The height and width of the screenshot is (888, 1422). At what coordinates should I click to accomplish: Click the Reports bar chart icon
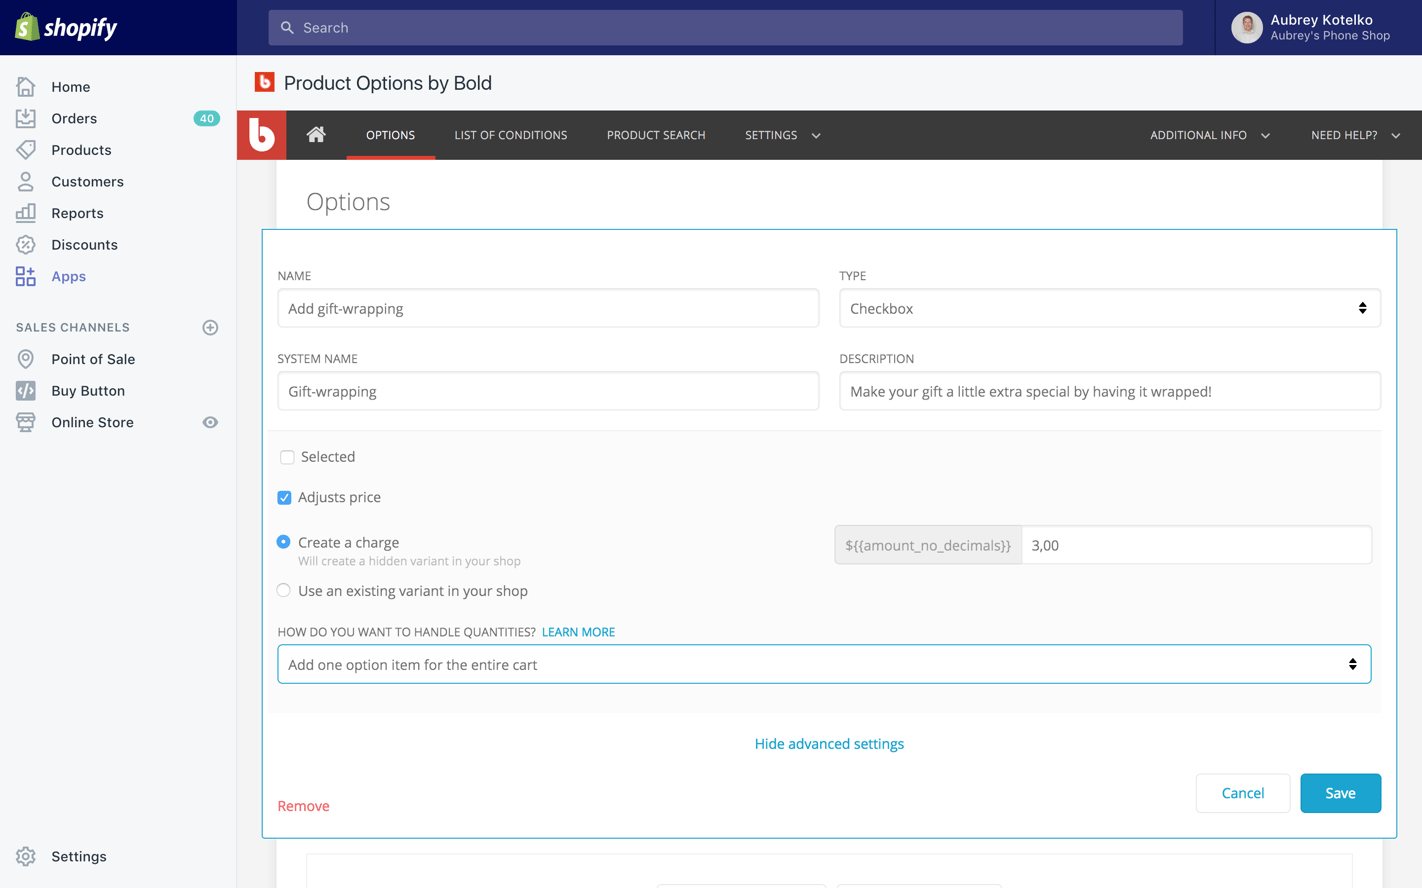[x=26, y=213]
